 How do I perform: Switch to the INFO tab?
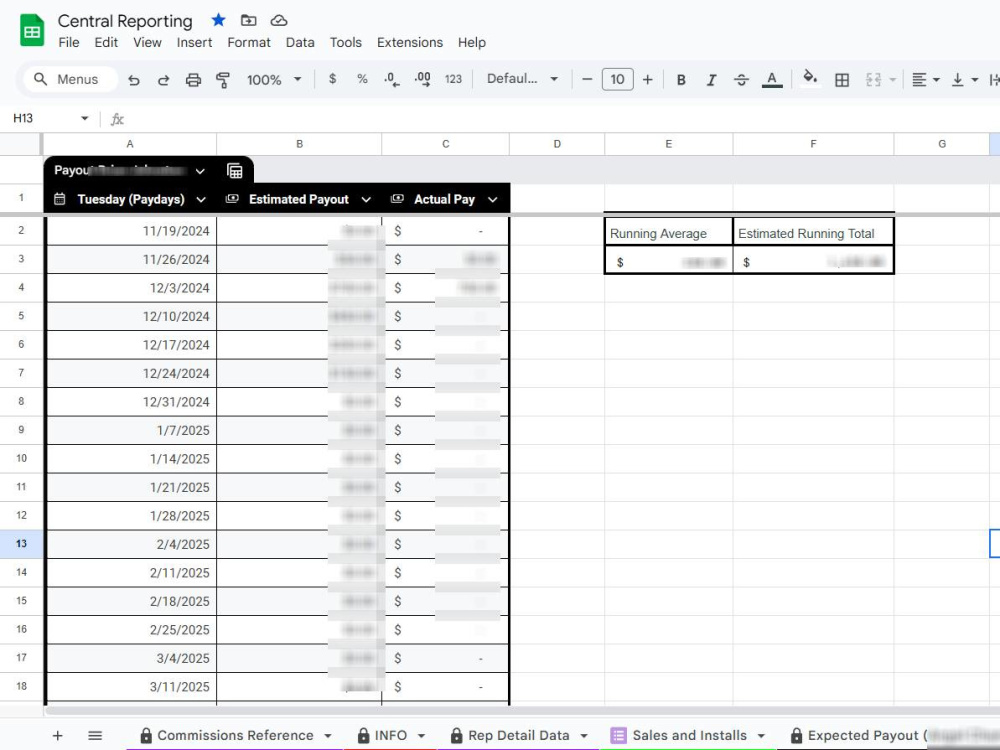click(390, 735)
